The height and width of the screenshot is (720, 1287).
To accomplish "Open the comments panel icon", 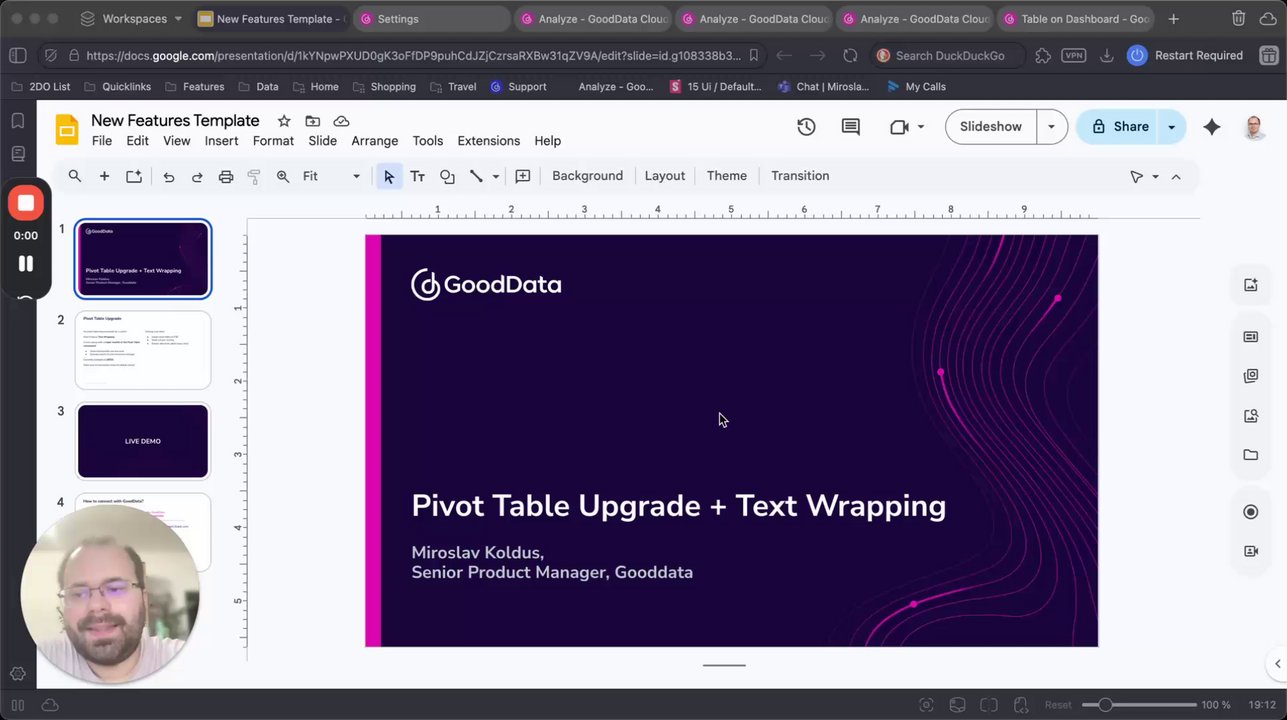I will click(851, 127).
